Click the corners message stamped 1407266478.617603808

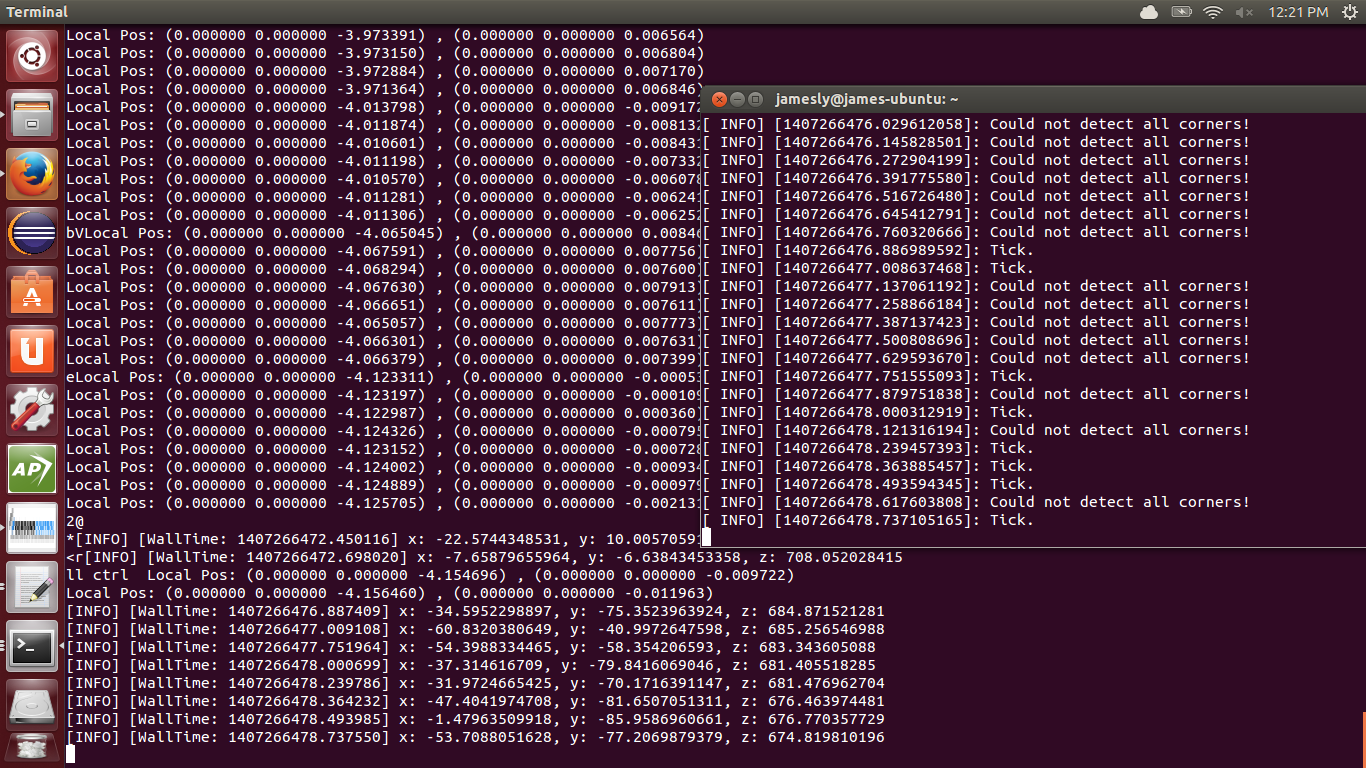976,502
